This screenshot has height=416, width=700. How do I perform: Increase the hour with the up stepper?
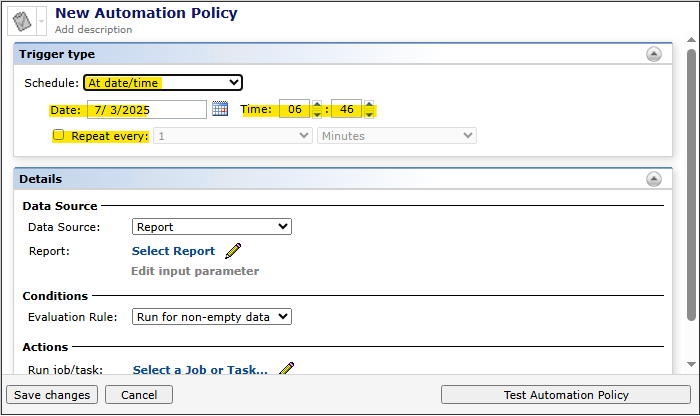tap(317, 104)
